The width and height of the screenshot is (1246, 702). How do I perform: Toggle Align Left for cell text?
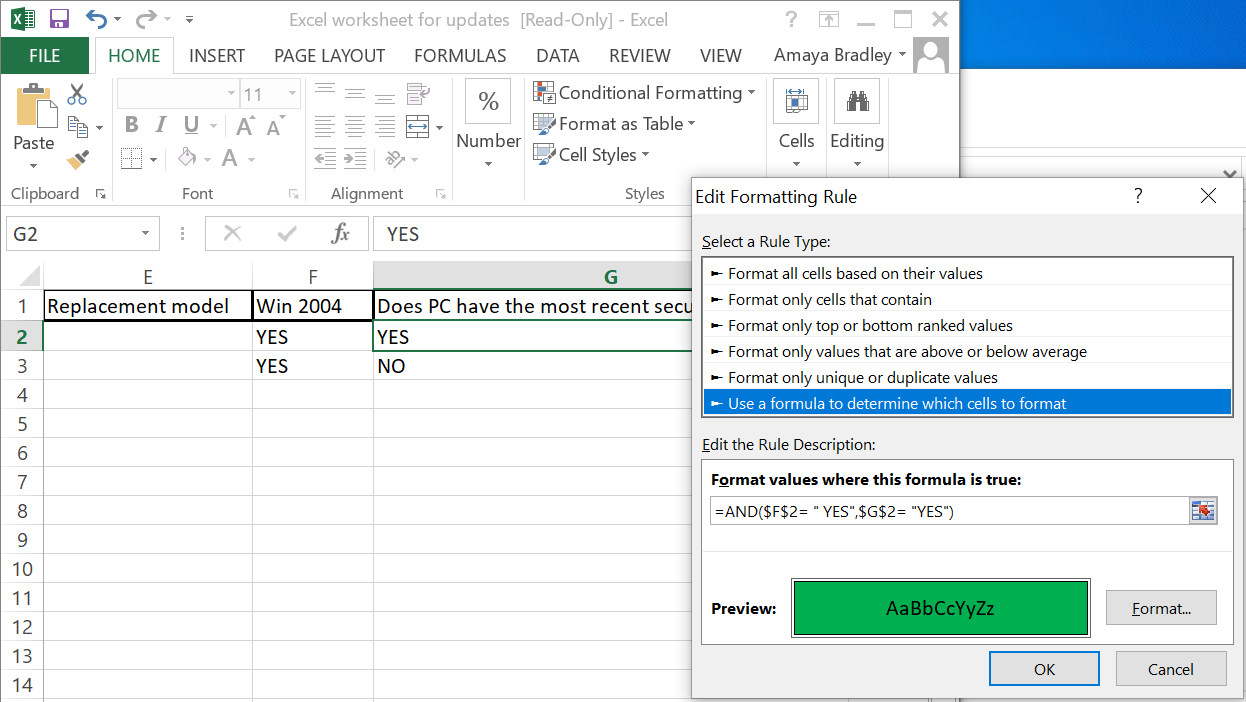point(324,127)
